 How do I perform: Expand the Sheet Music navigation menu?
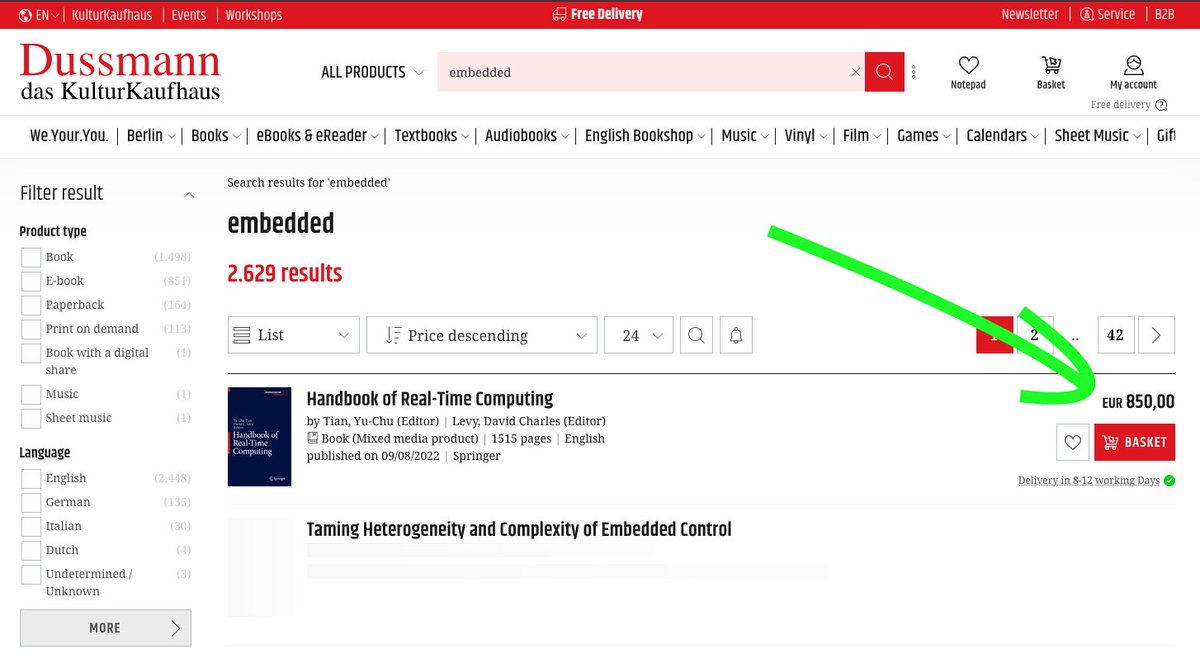coord(1098,135)
